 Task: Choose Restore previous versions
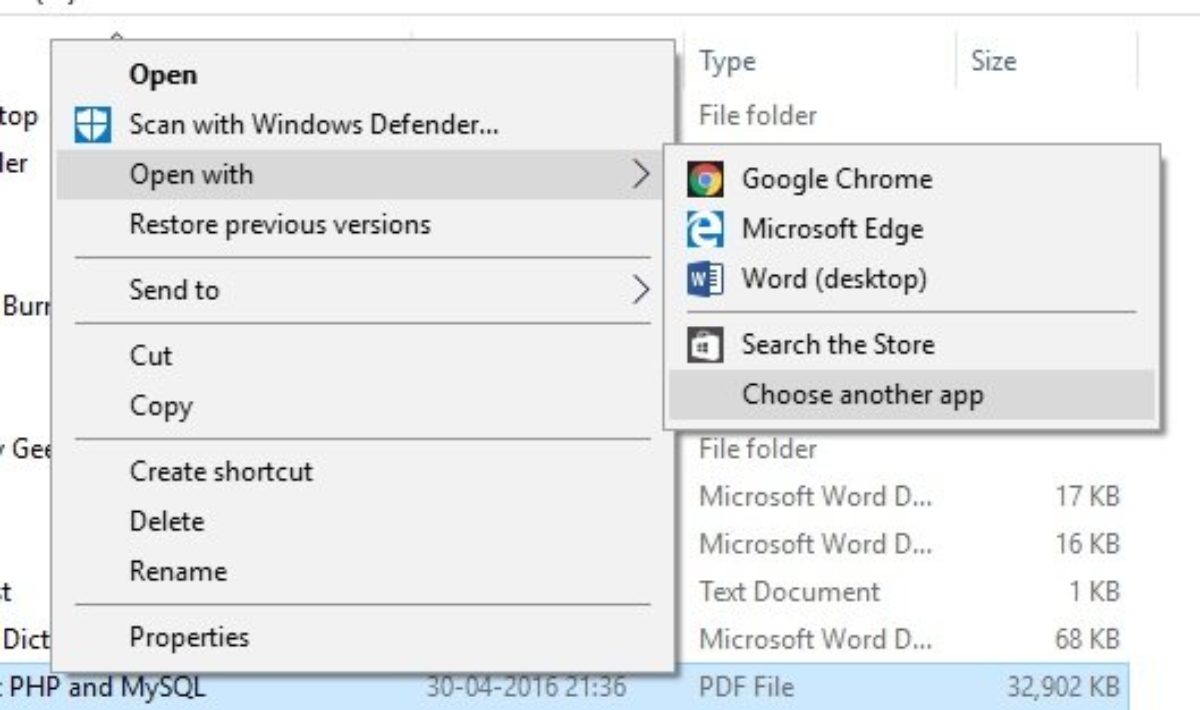[280, 224]
